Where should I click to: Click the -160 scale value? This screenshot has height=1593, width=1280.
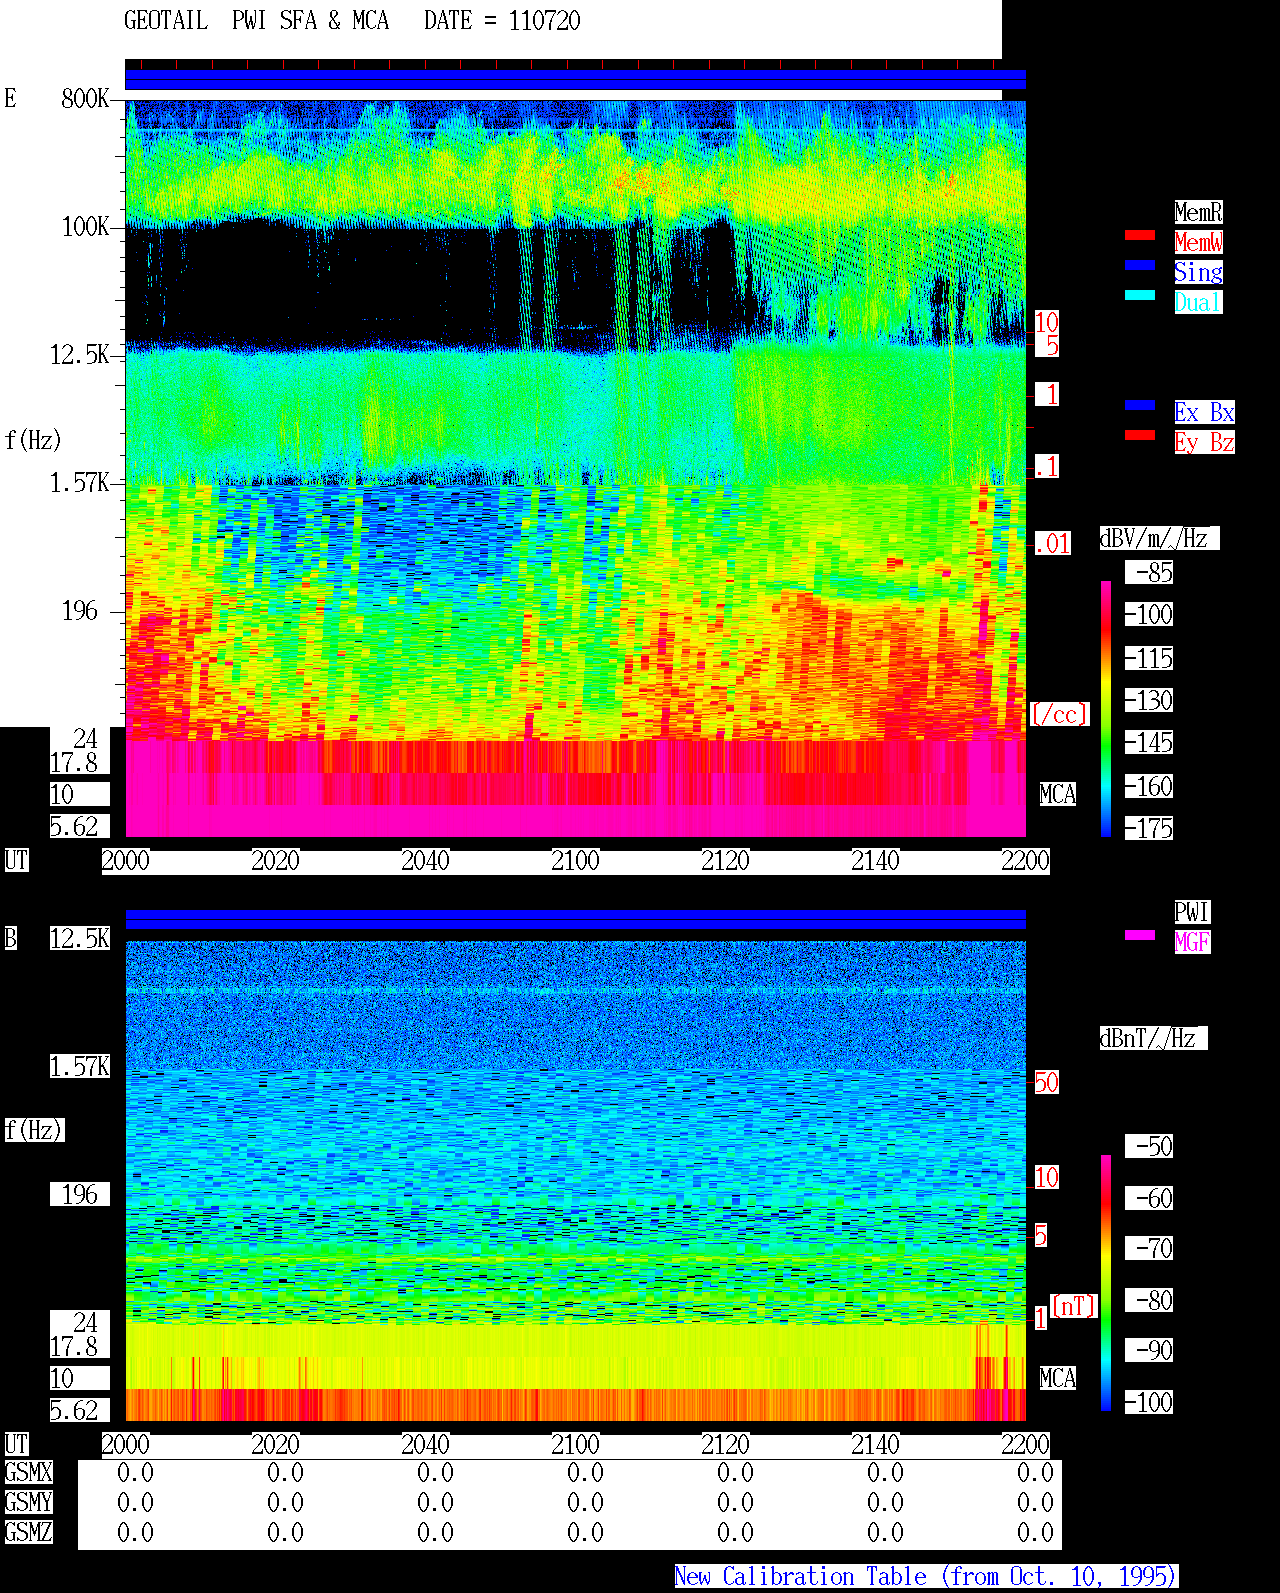point(1149,786)
